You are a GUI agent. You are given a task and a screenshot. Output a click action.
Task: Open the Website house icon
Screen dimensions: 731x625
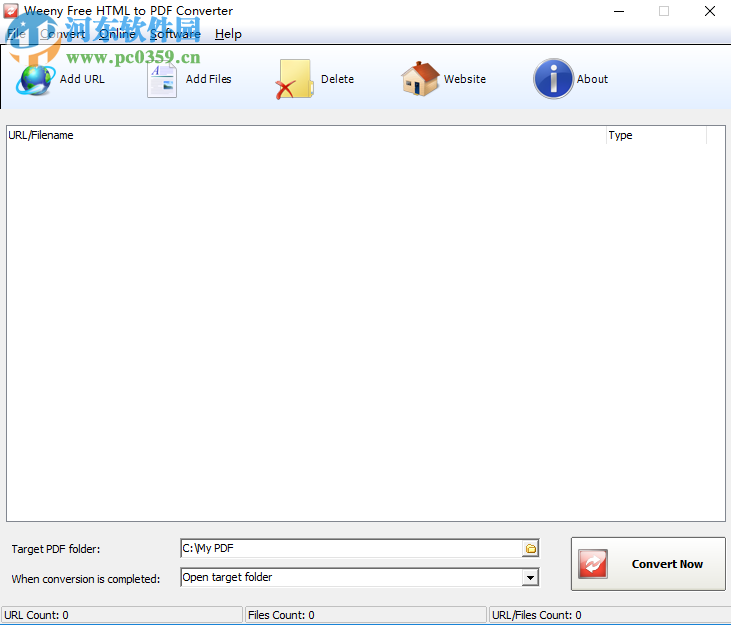[x=420, y=79]
